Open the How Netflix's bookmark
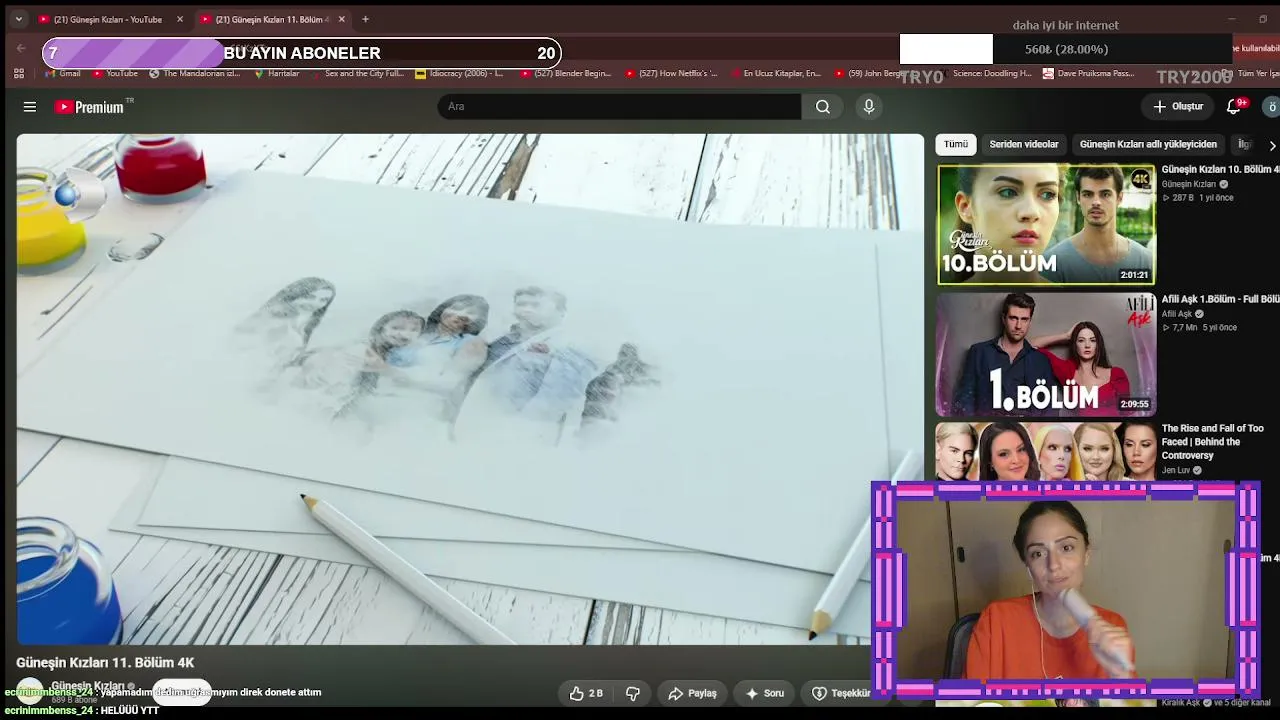 coord(671,73)
